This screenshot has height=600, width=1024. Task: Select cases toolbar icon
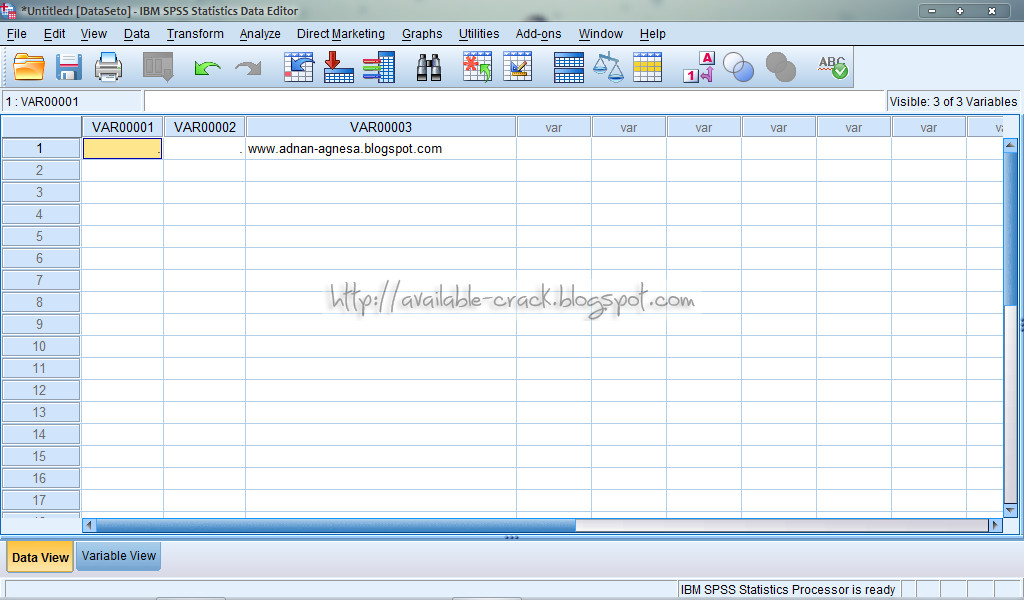(648, 67)
